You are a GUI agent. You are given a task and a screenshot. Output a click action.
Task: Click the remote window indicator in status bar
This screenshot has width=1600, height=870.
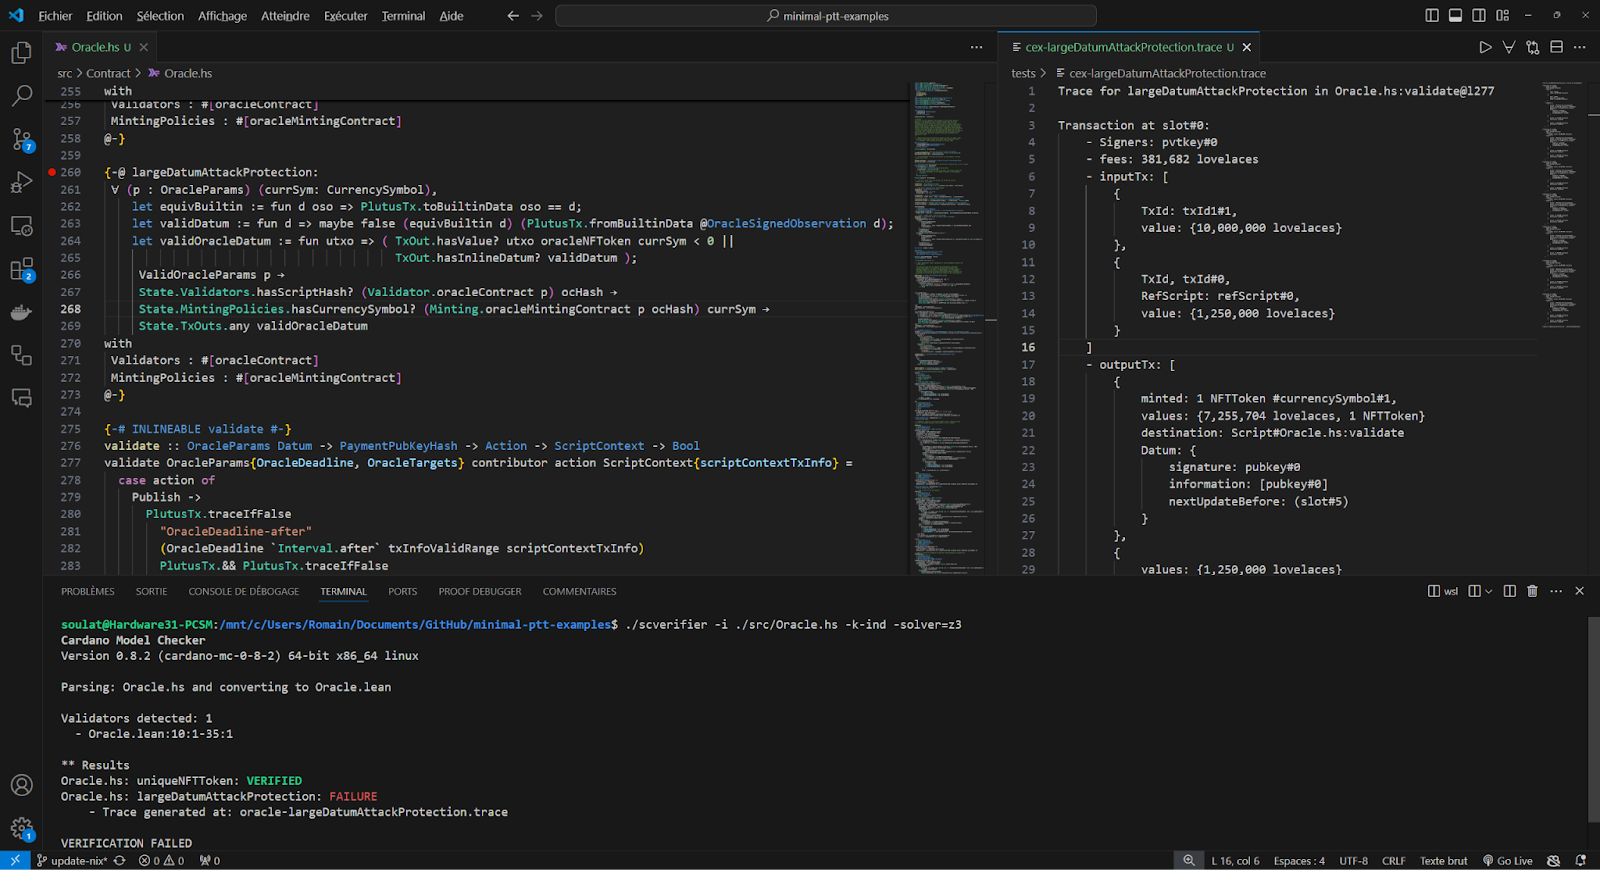click(x=15, y=860)
